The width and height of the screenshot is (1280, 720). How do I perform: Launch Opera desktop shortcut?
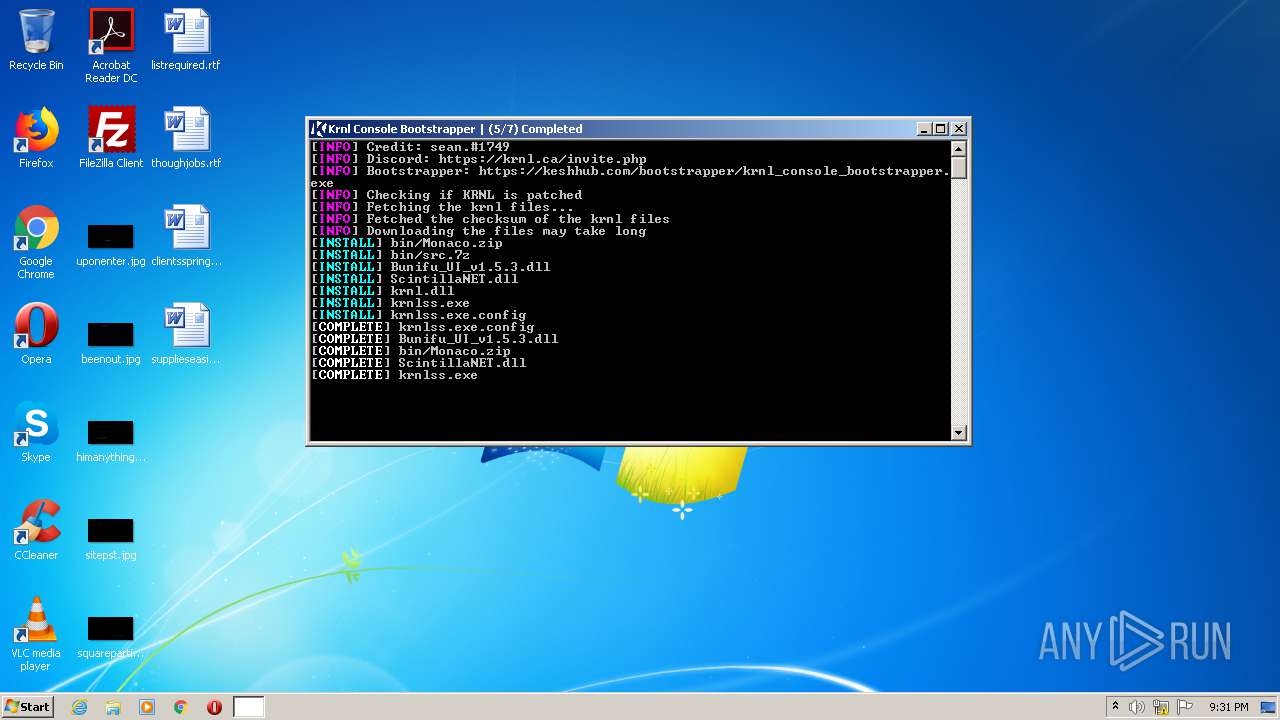(x=36, y=334)
